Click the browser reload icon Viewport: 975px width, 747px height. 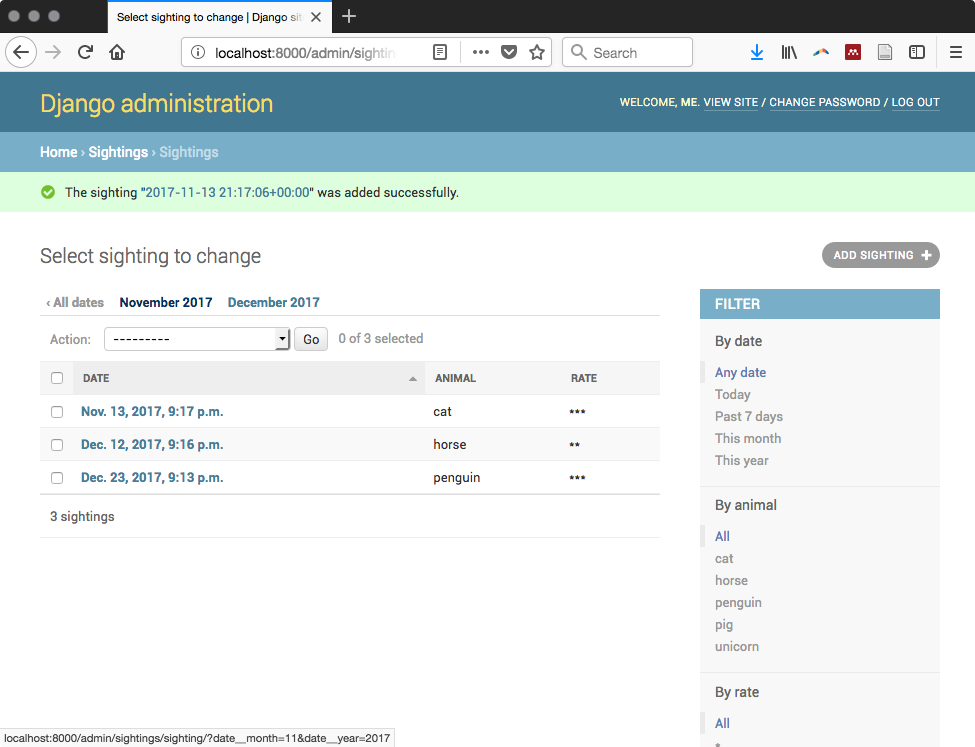(x=86, y=53)
